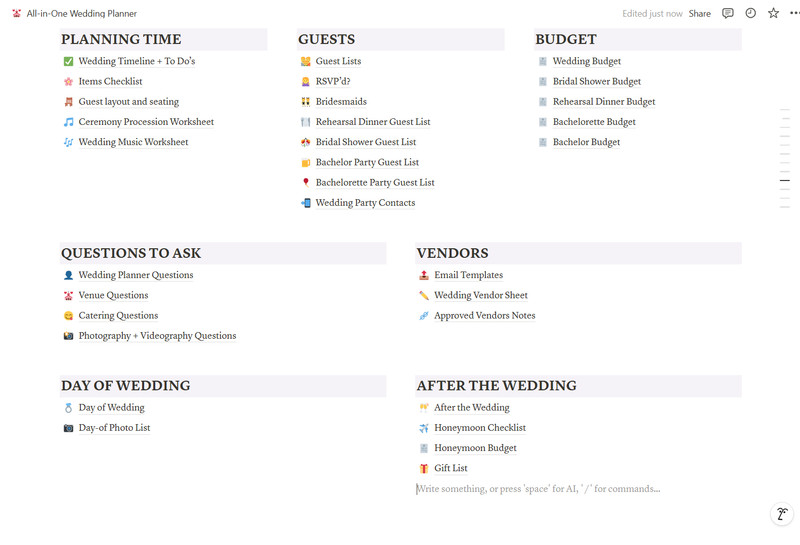This screenshot has width=800, height=545.
Task: Click the VENDORS heading
Action: pos(453,253)
